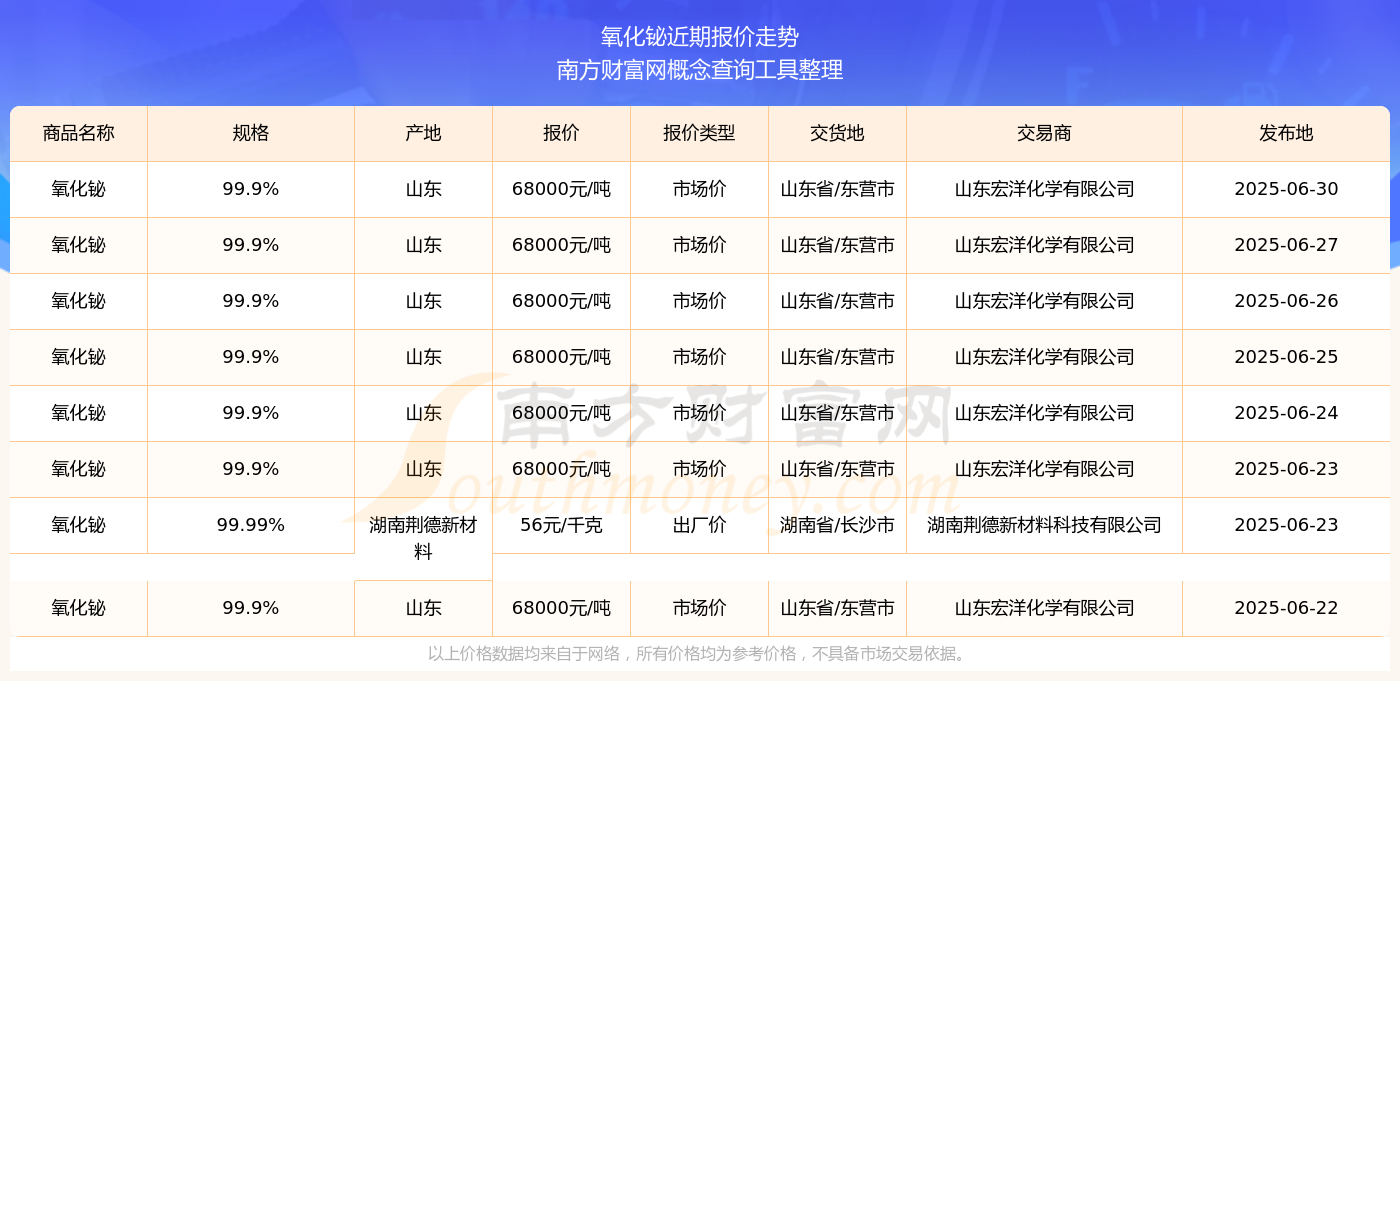This screenshot has width=1400, height=1205.
Task: Click the 湖南省/长沙市 delivery cell
Action: tap(837, 525)
